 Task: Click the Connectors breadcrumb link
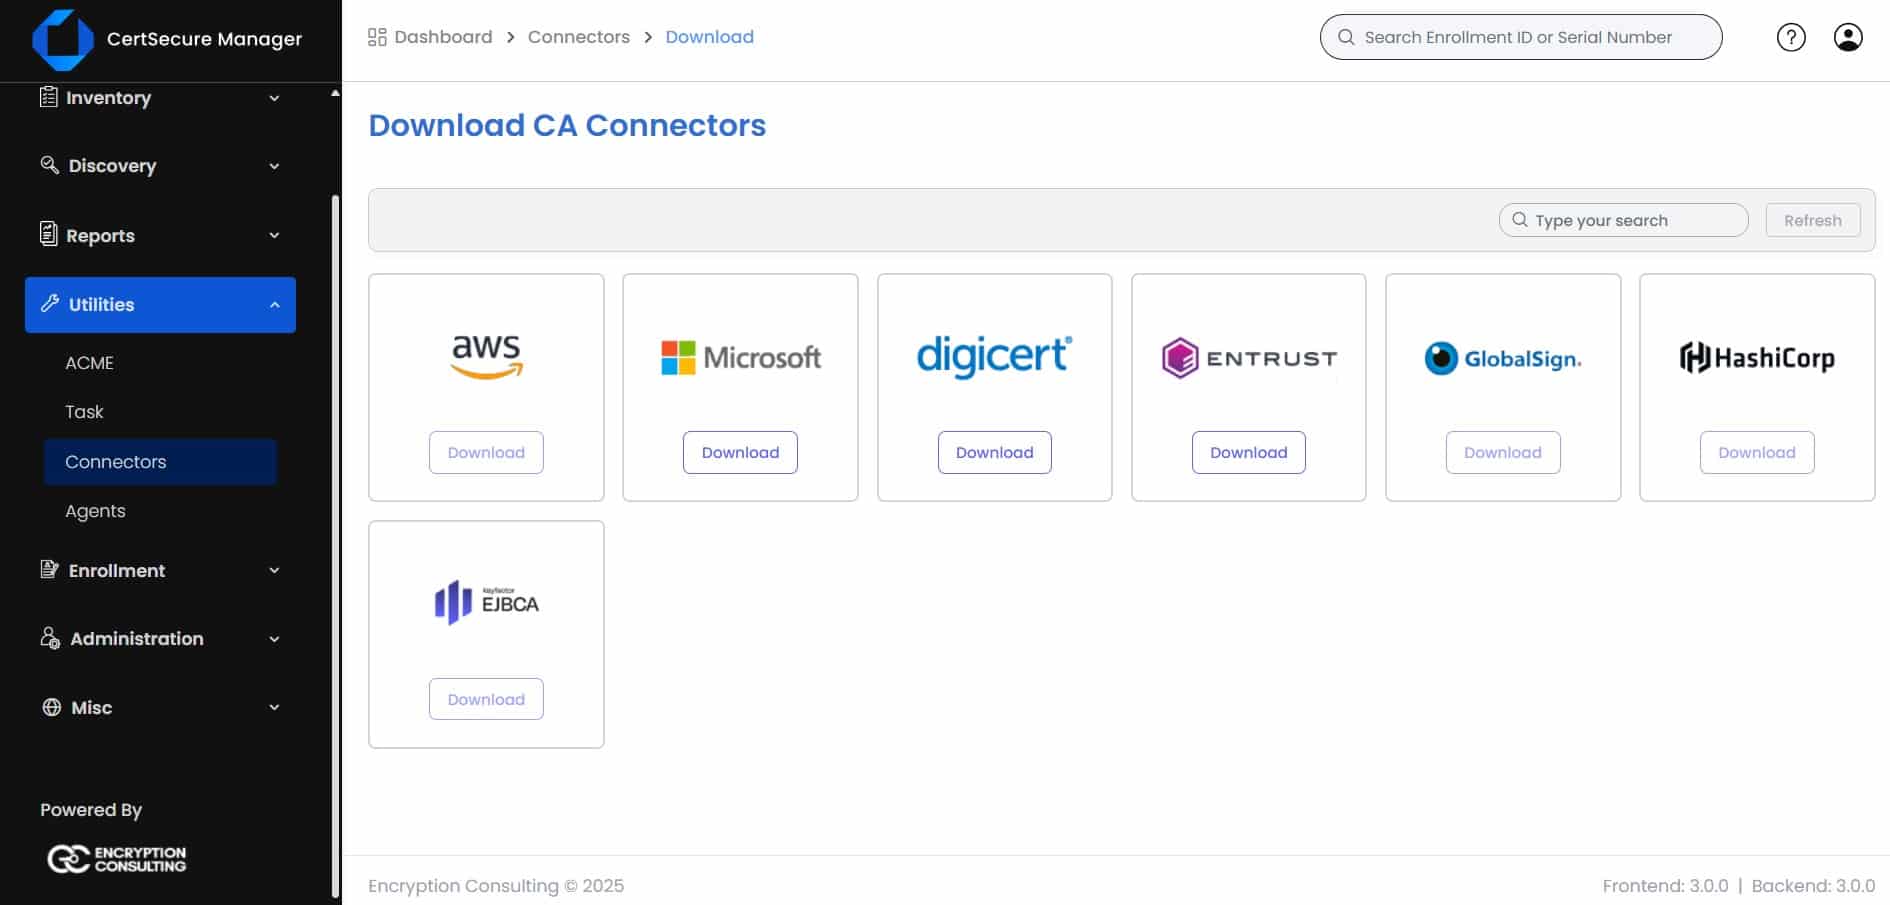coord(578,37)
